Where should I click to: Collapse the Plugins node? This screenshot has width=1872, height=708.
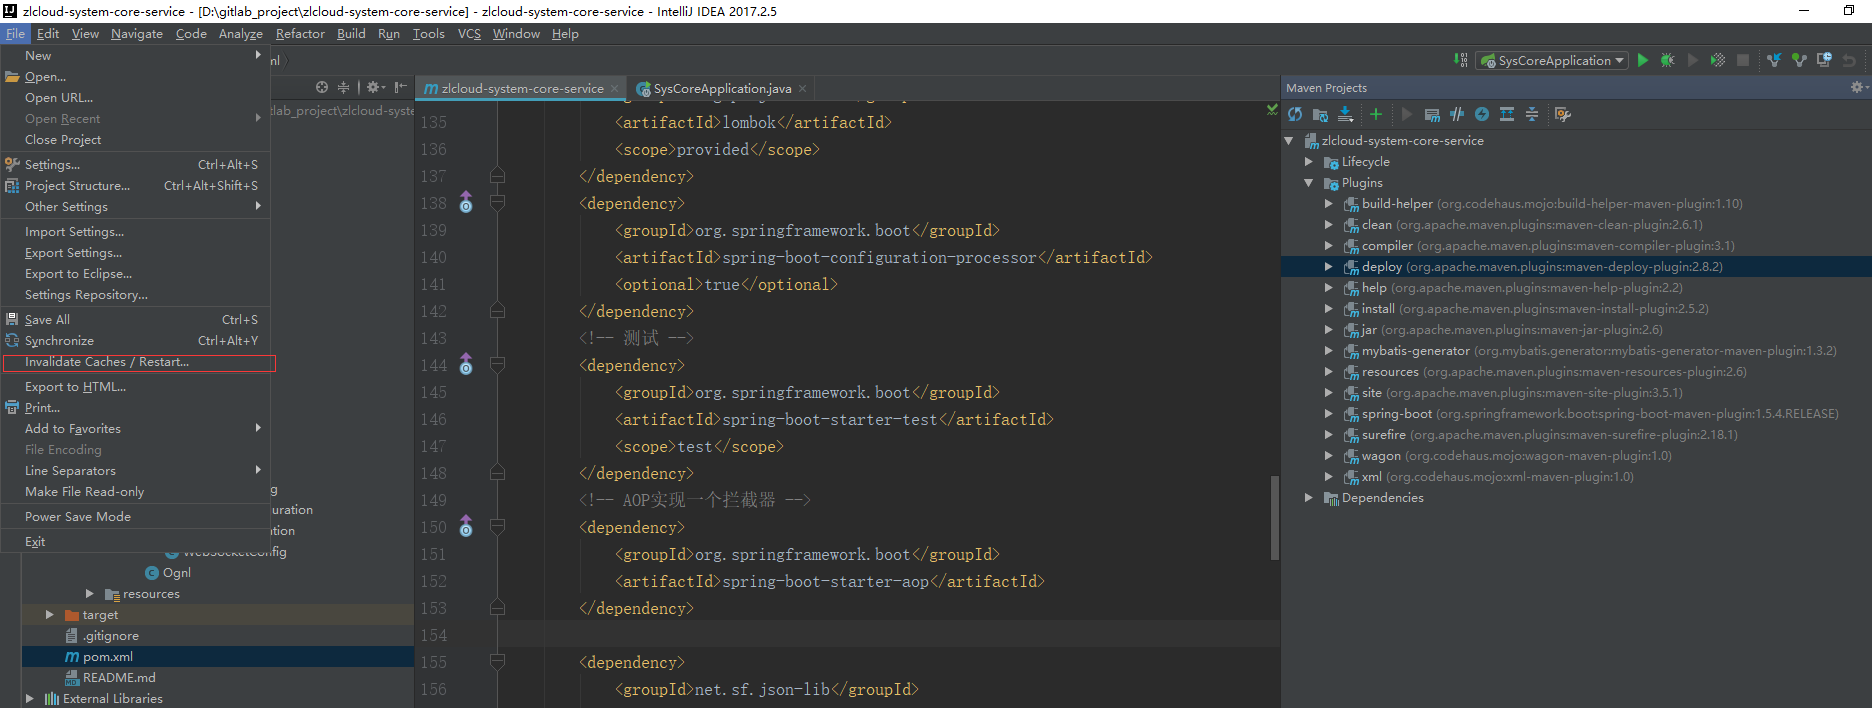coord(1308,183)
